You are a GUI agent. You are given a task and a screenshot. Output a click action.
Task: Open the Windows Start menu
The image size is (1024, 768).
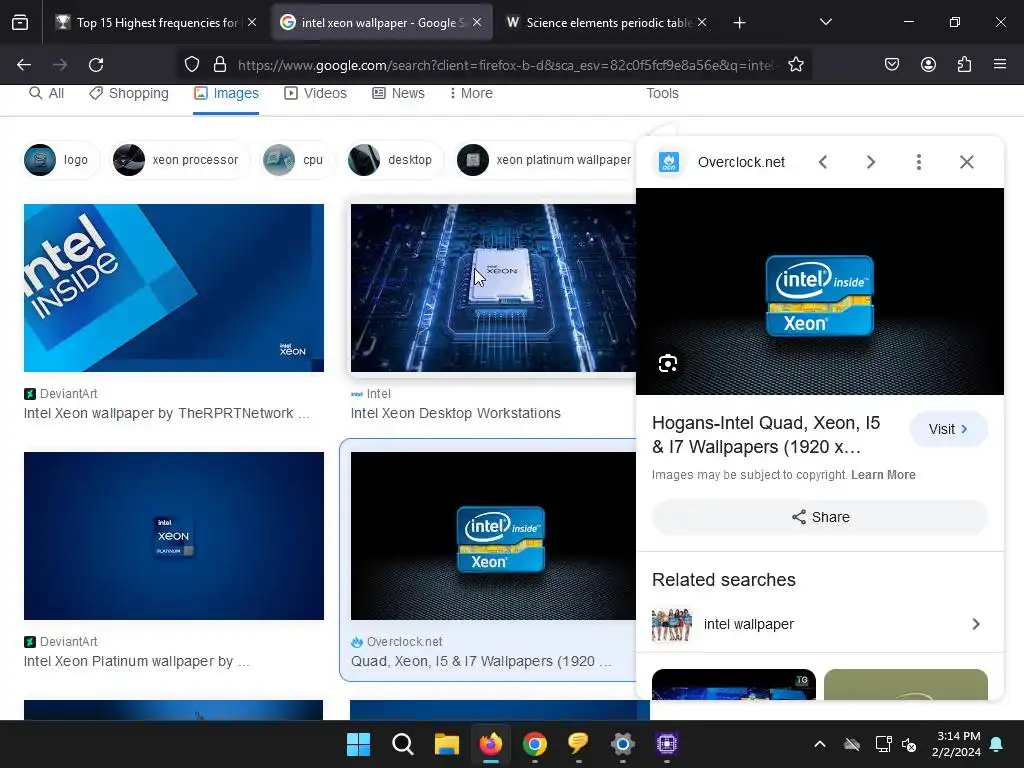[359, 744]
